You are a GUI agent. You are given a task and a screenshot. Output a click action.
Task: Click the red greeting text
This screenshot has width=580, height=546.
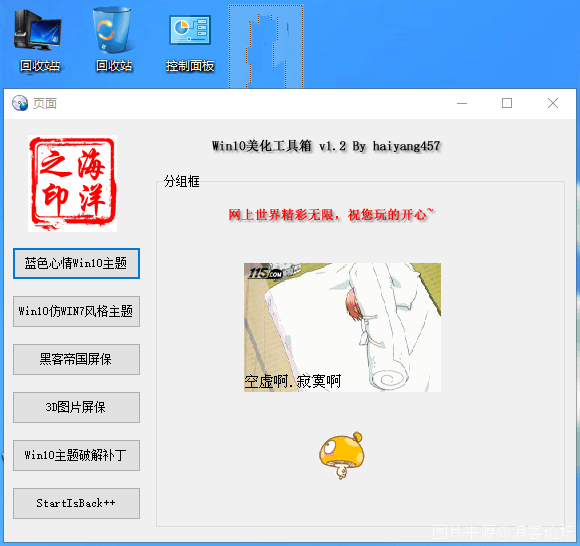point(331,215)
